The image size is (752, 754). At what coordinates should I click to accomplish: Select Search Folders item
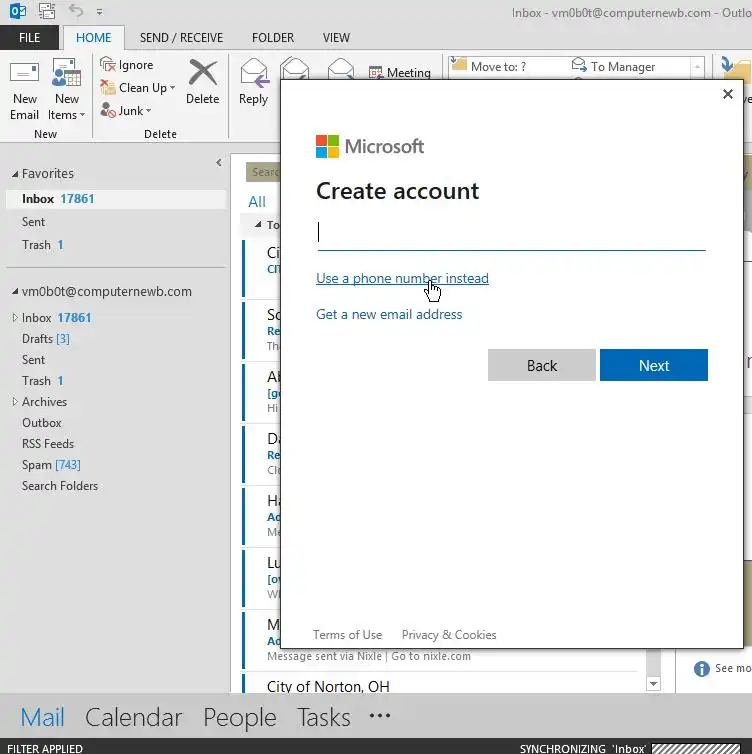pos(60,486)
